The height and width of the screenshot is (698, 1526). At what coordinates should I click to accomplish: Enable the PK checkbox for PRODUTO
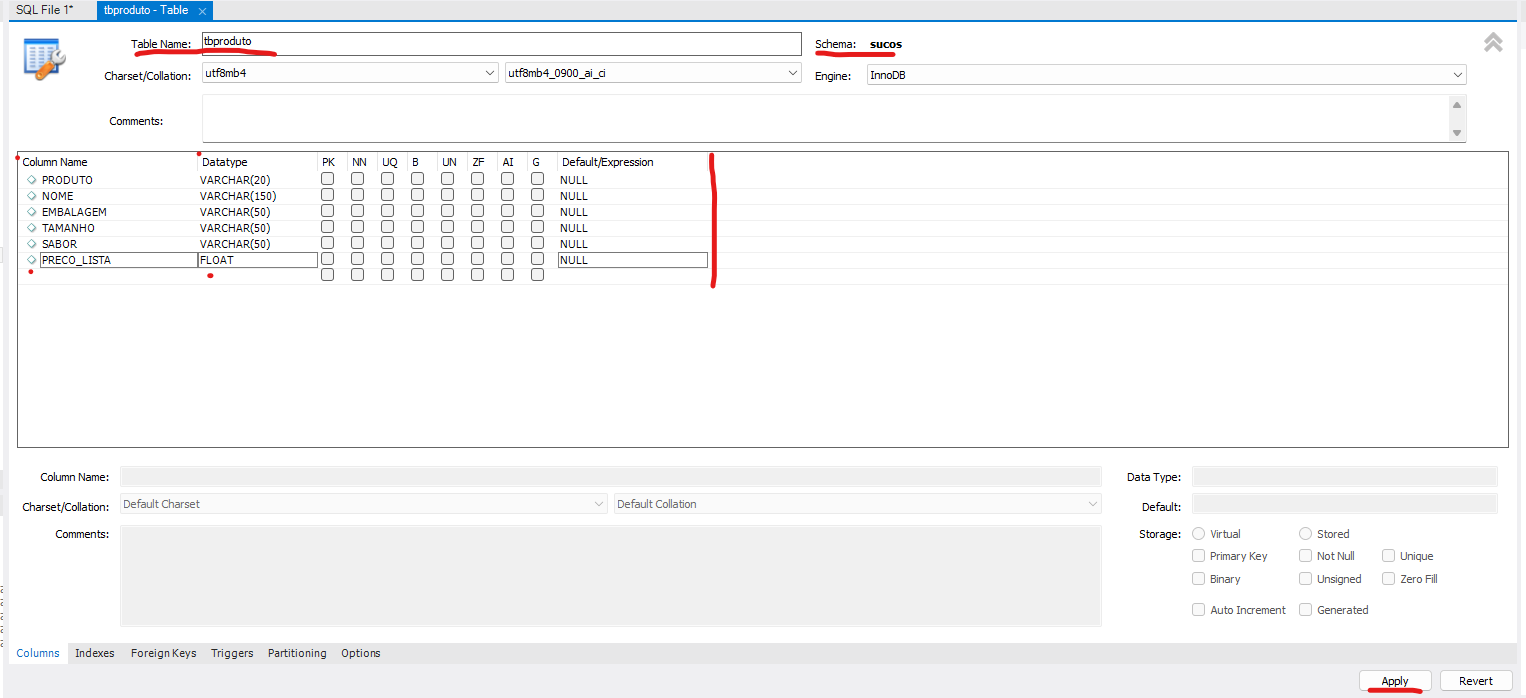pos(328,179)
